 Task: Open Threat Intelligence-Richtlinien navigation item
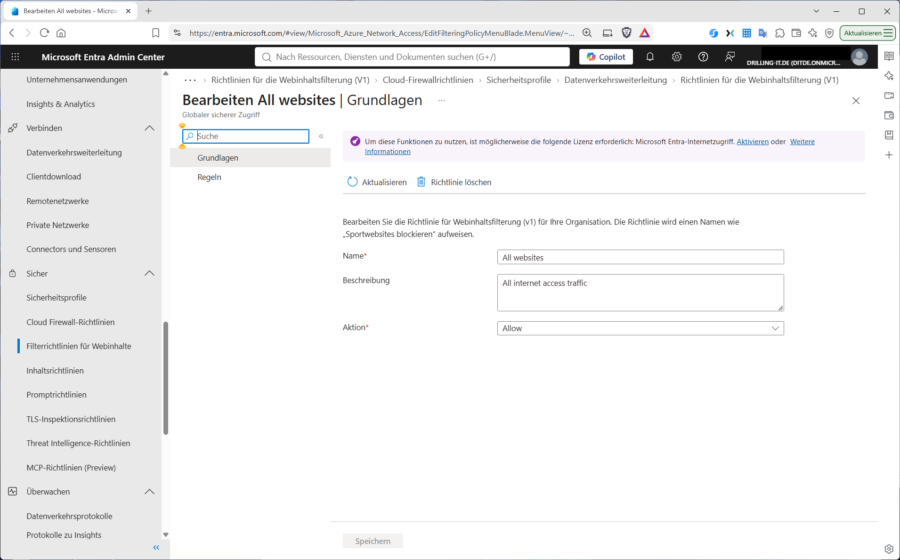pyautogui.click(x=78, y=444)
